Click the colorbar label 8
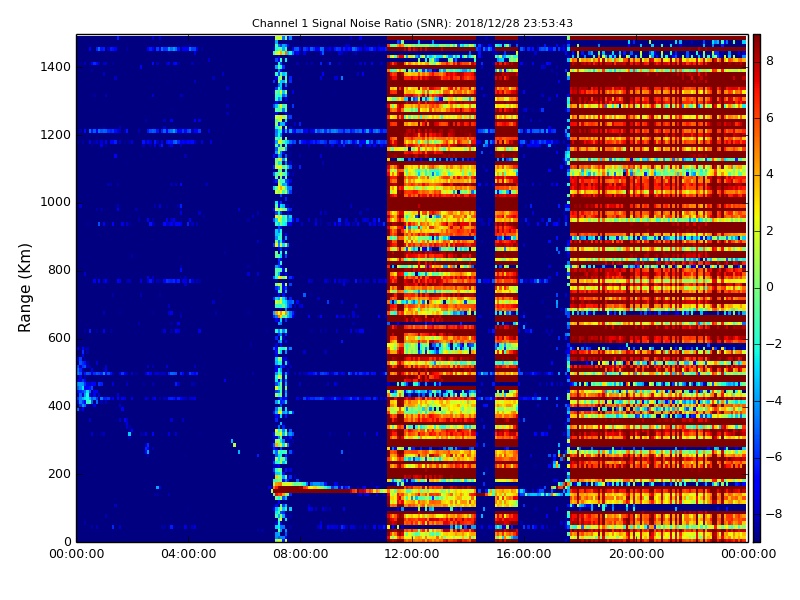This screenshot has height=600, width=800. tap(769, 61)
